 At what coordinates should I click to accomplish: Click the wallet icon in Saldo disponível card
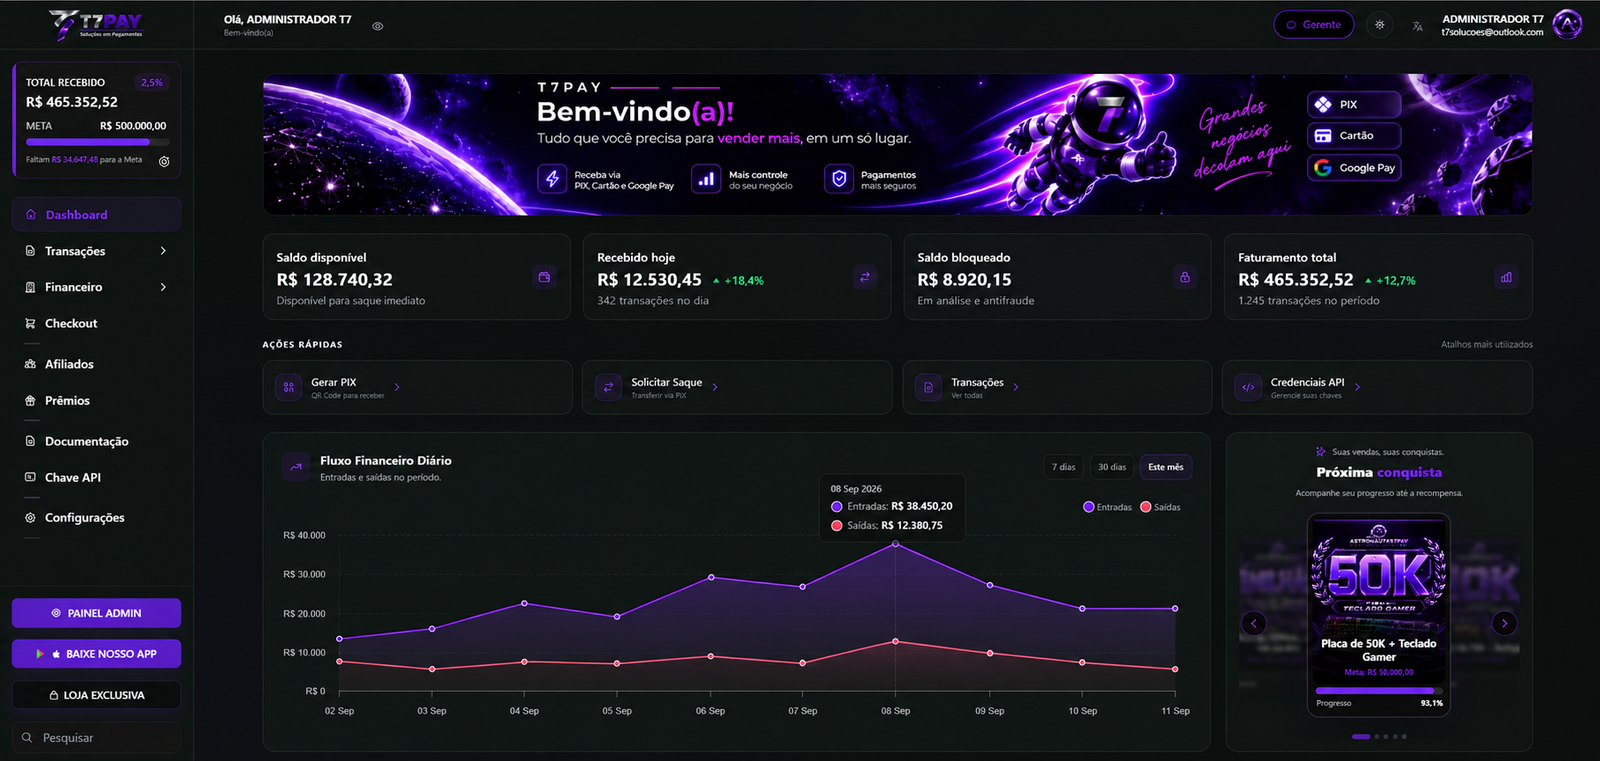[x=544, y=277]
